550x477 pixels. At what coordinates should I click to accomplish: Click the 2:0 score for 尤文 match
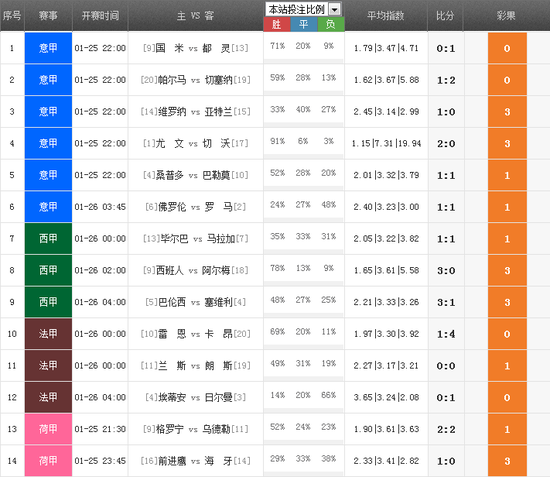(446, 143)
